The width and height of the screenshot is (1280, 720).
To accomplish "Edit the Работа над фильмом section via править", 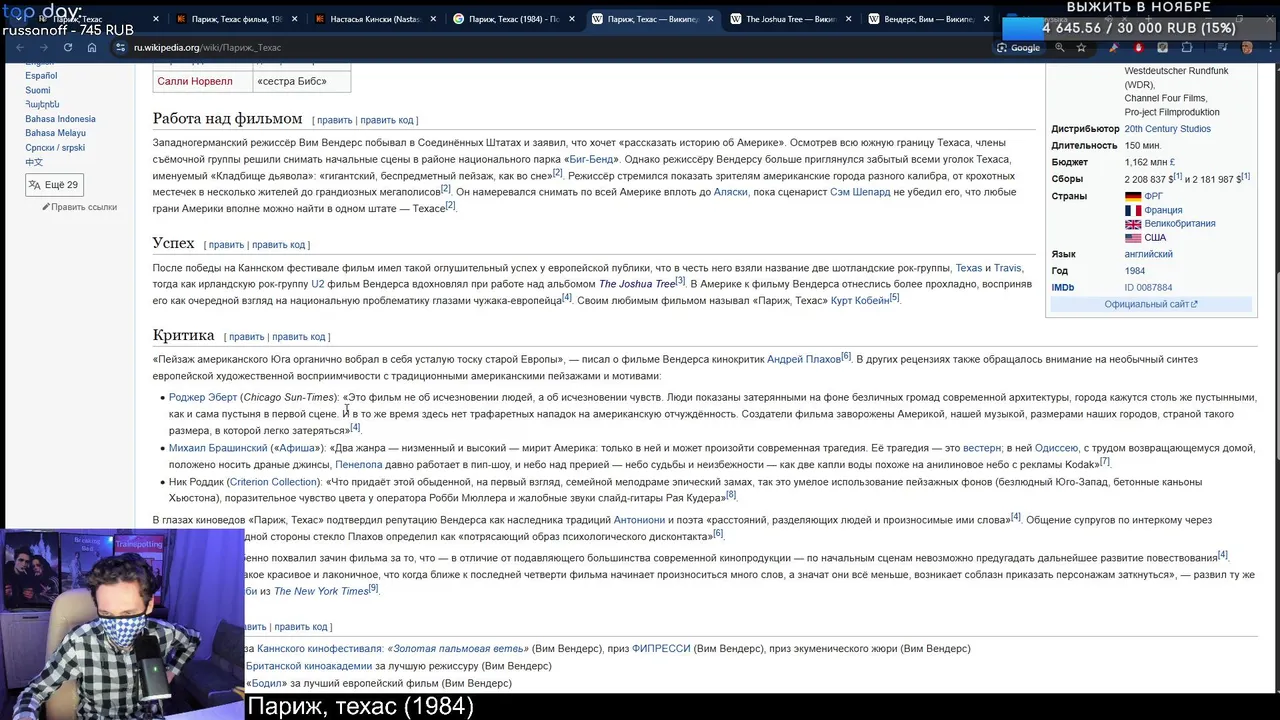I will (335, 120).
